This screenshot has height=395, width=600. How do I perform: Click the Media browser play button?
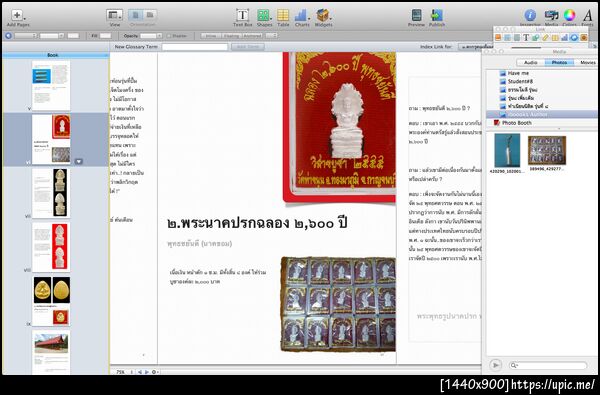coord(496,365)
